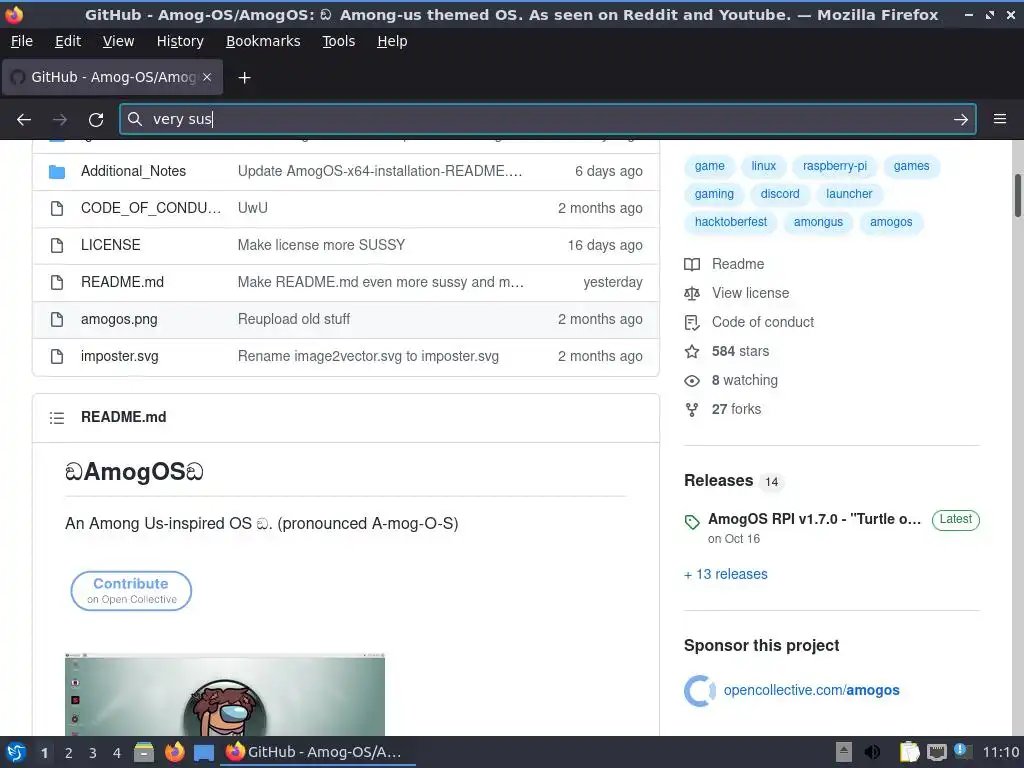Open the 'UwU' commit message

253,208
